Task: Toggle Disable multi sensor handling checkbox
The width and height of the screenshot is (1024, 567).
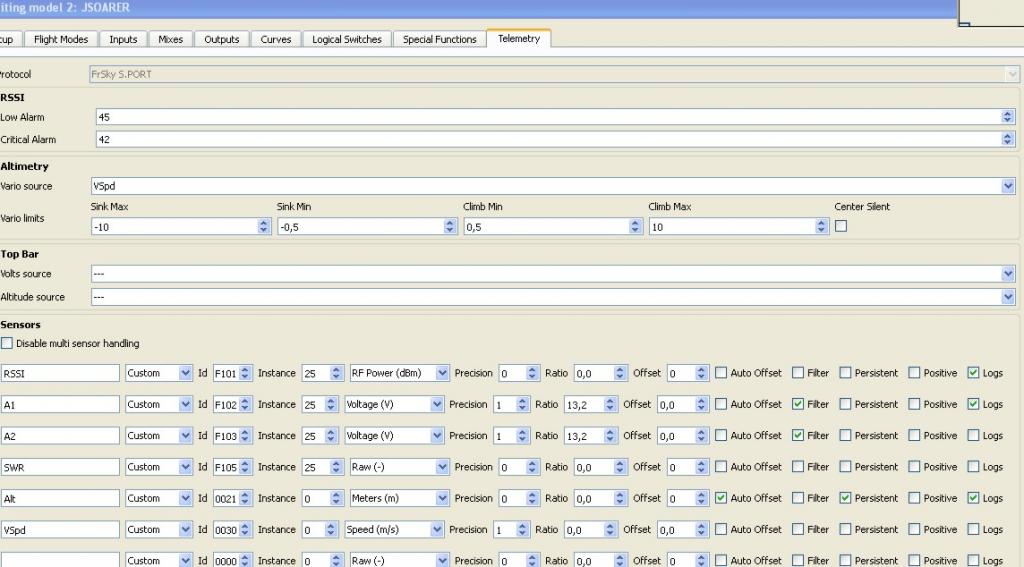Action: click(x=7, y=344)
